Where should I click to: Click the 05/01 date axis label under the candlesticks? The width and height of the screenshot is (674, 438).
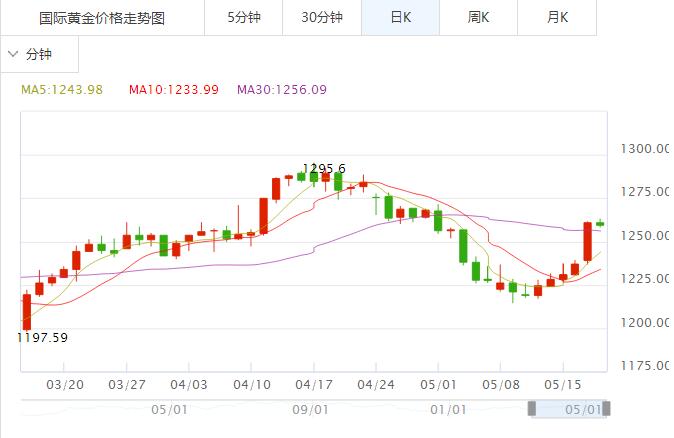pyautogui.click(x=438, y=384)
